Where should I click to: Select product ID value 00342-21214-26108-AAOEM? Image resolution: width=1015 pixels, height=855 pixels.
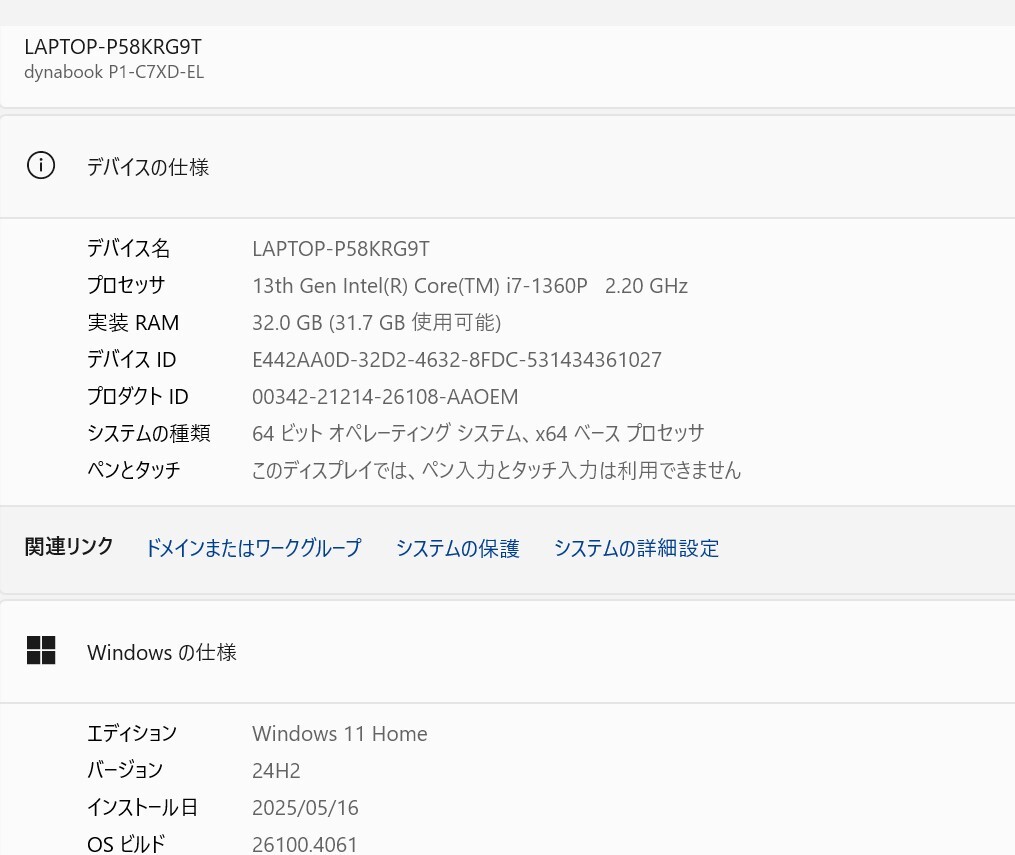[x=385, y=397]
